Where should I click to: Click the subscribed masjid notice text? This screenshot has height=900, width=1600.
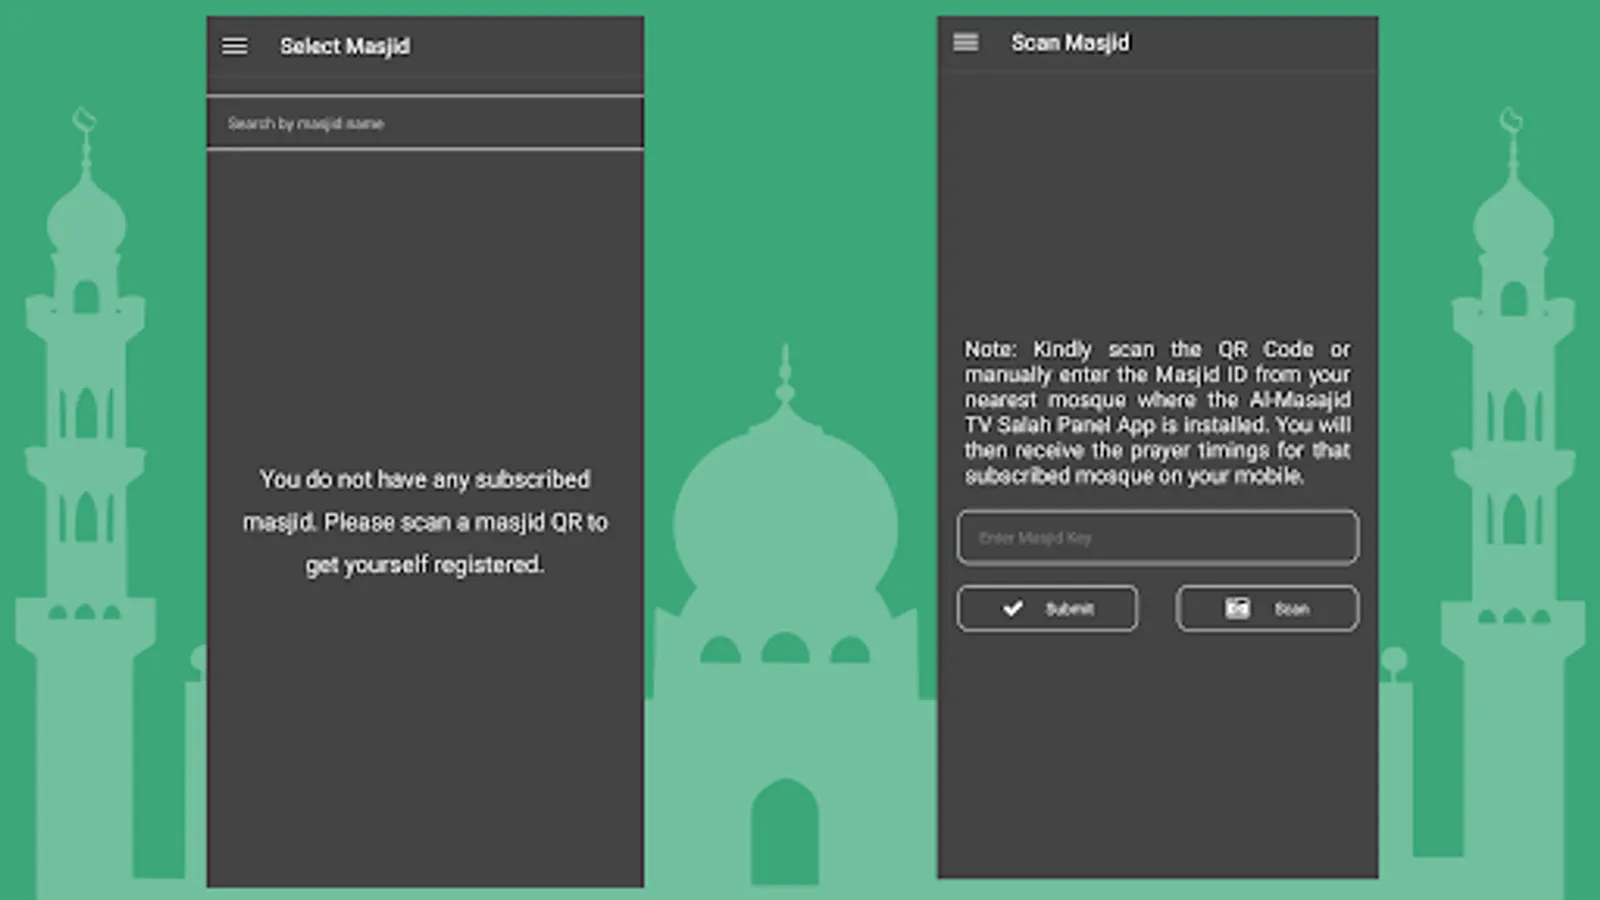[x=425, y=521]
